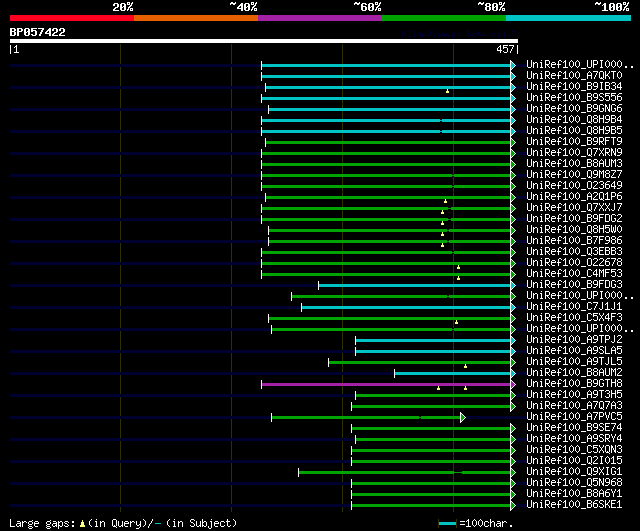
Task: Click the UniRef100_A7PVC5 label
Action: pos(574,417)
